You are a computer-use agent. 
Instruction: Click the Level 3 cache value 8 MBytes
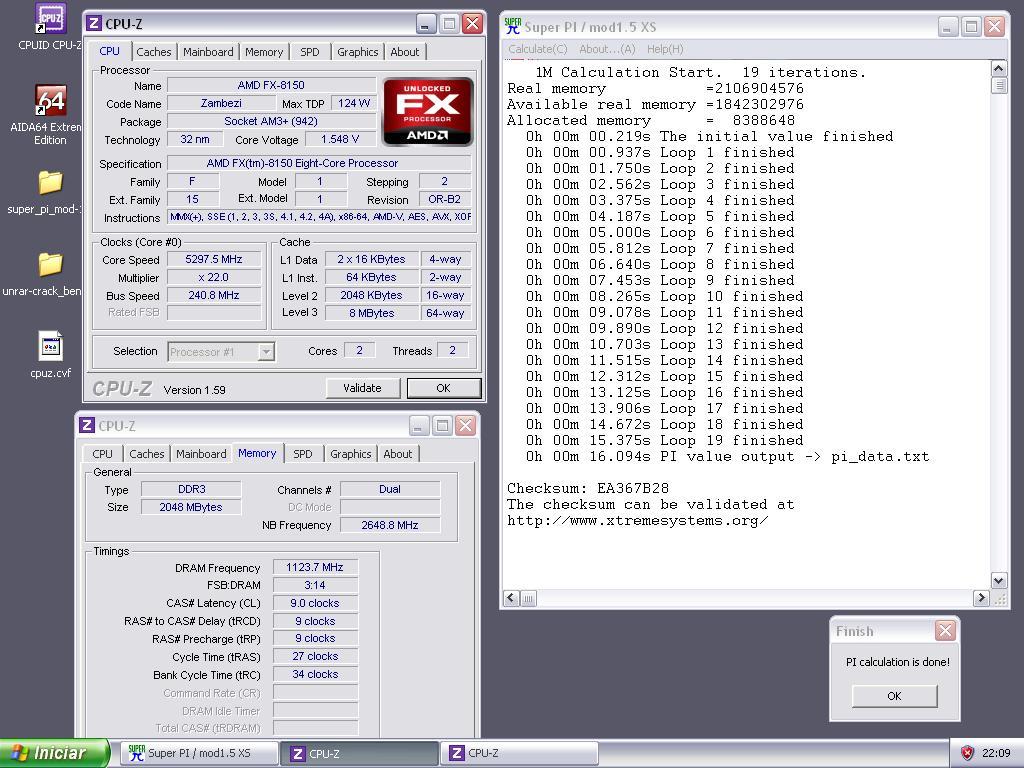coord(372,313)
